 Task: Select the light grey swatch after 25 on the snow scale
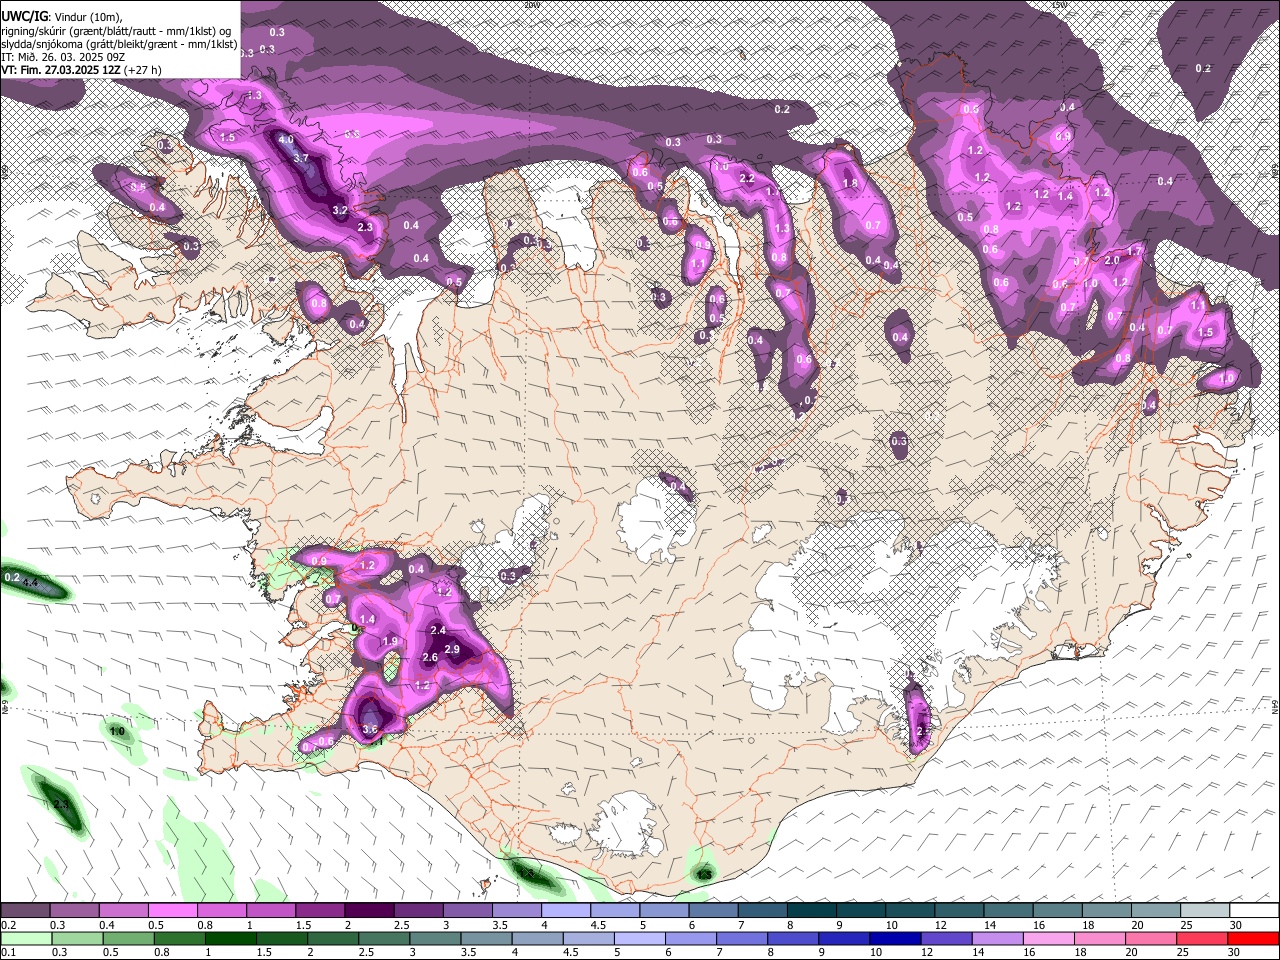pos(1204,911)
